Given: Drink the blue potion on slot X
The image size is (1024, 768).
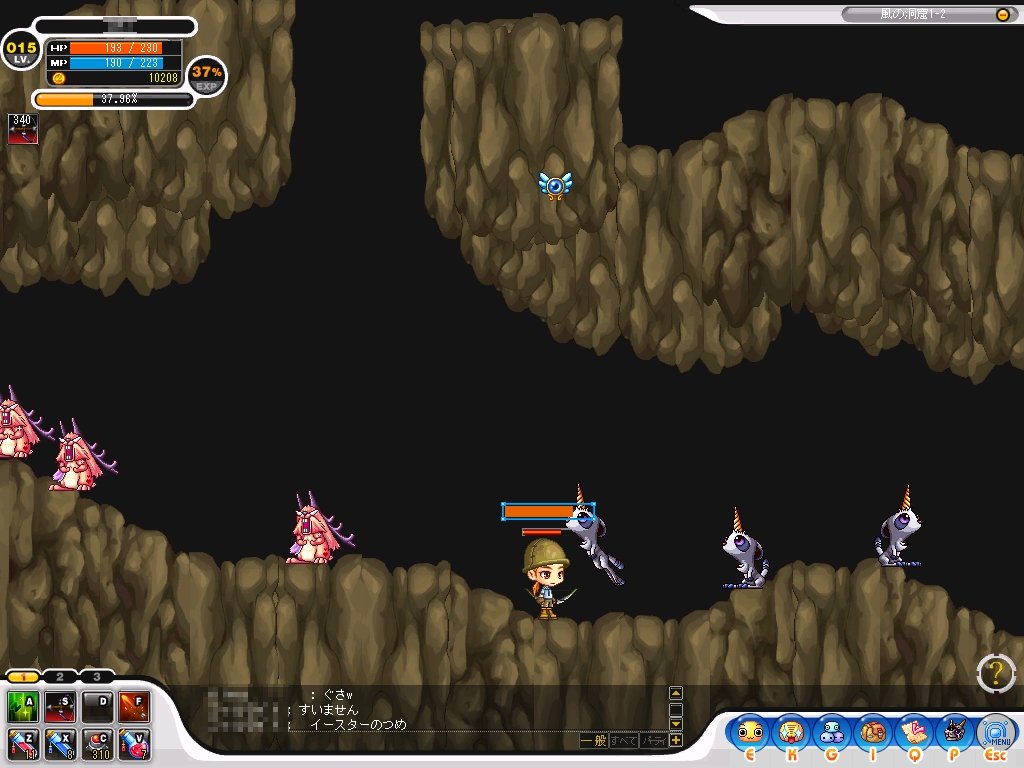Looking at the screenshot, I should click(60, 744).
